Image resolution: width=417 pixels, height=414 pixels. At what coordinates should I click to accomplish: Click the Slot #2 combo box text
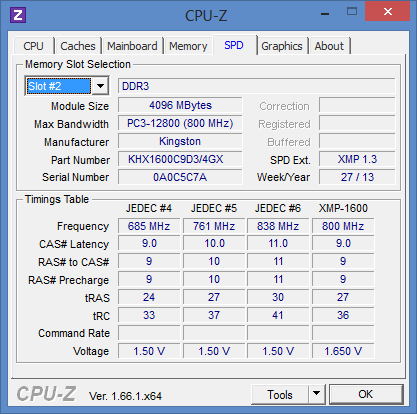tap(59, 86)
